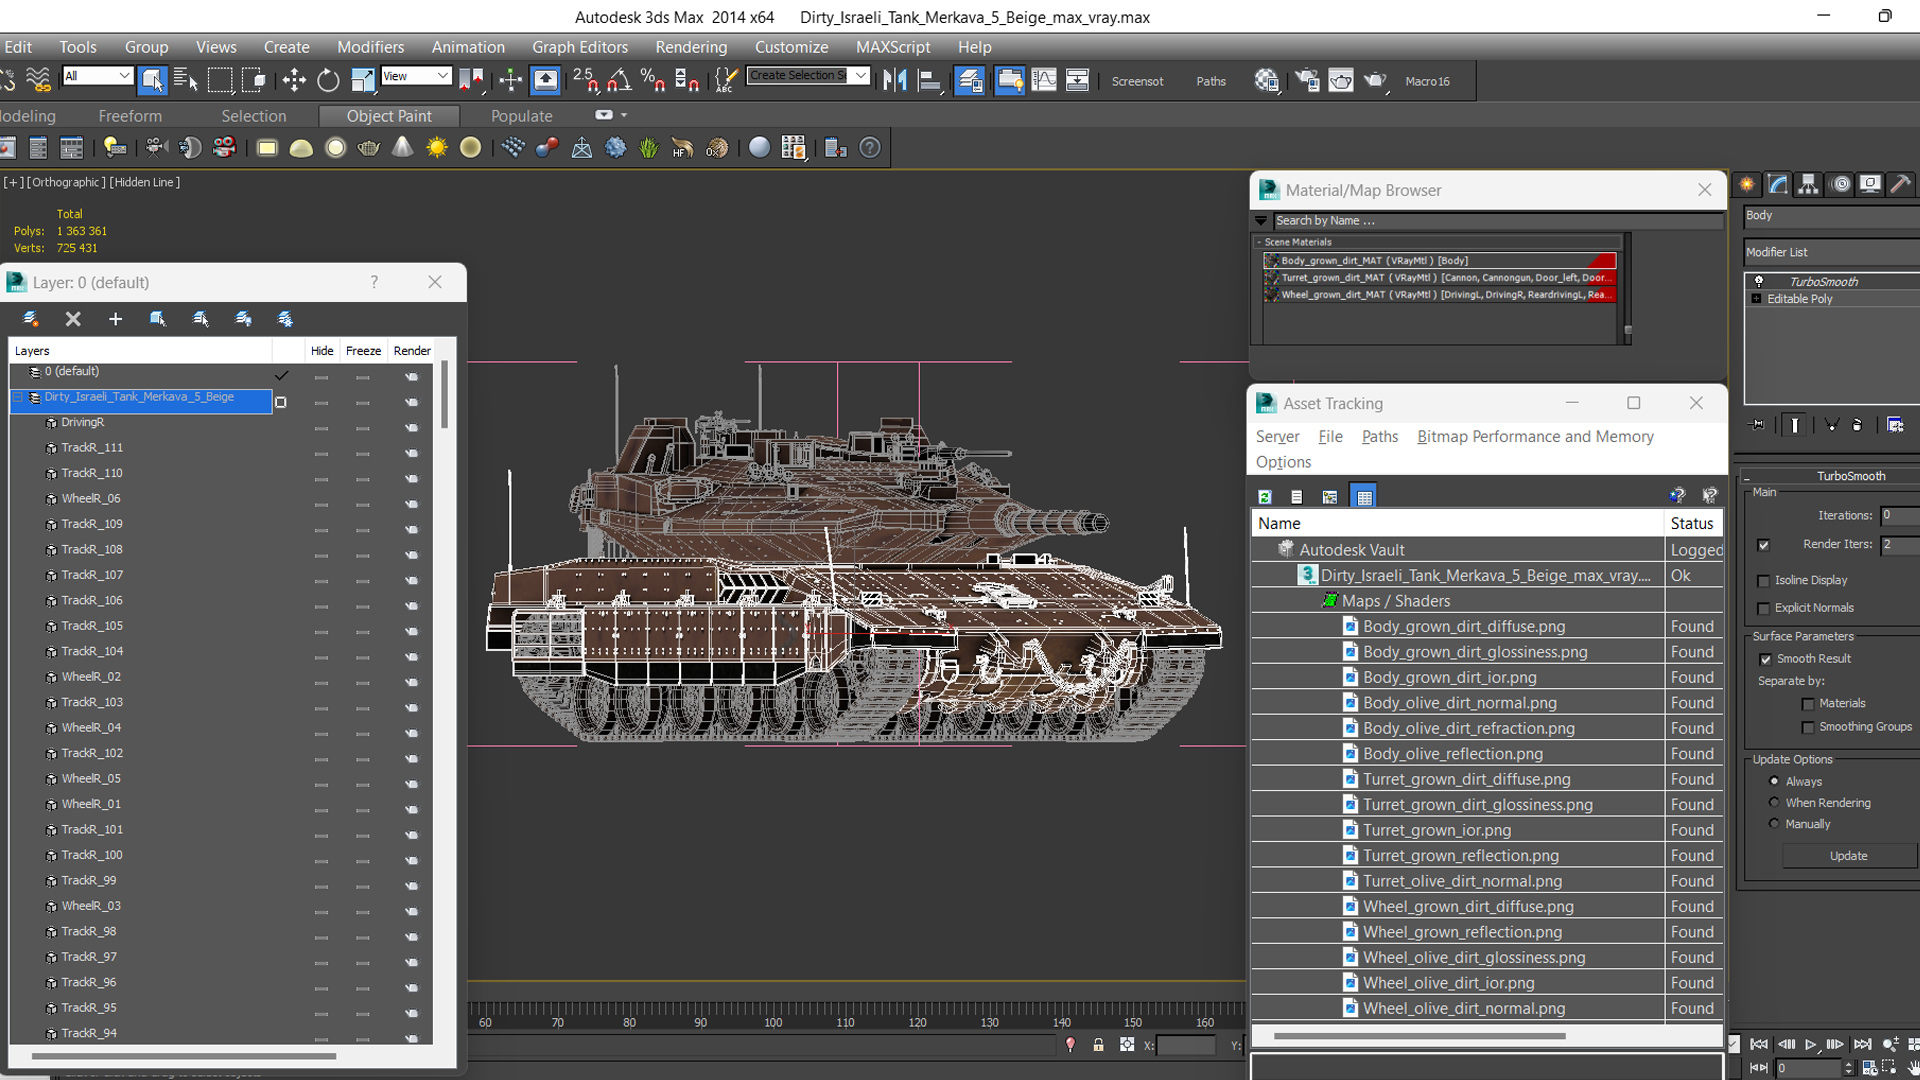Click the Go to End playback icon
The image size is (1920, 1080).
pyautogui.click(x=1862, y=1044)
